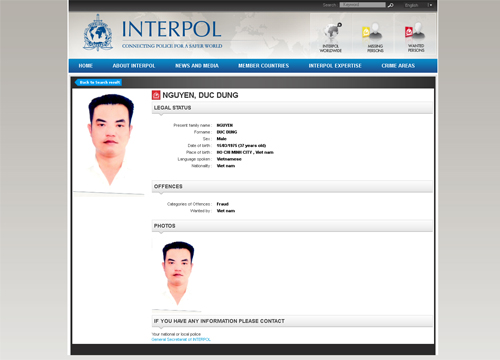
Task: Click the Wanted by Viet nam value
Action: [226, 211]
